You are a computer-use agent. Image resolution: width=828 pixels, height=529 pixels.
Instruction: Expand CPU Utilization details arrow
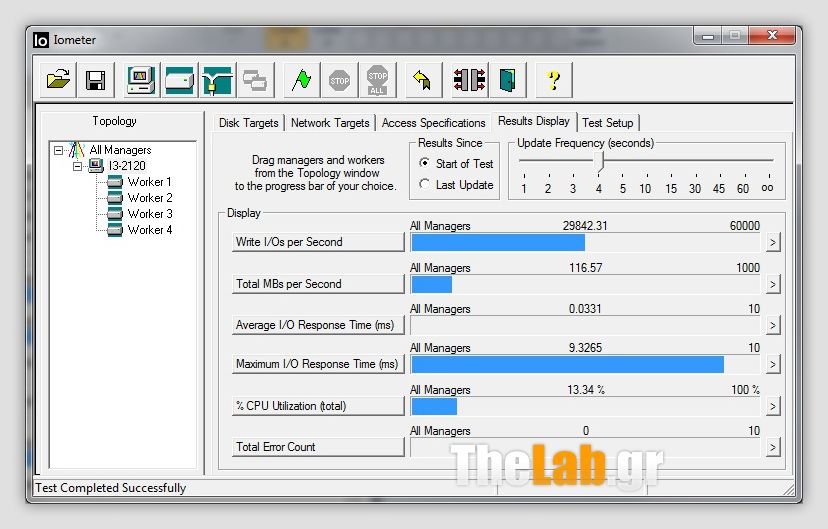(773, 406)
